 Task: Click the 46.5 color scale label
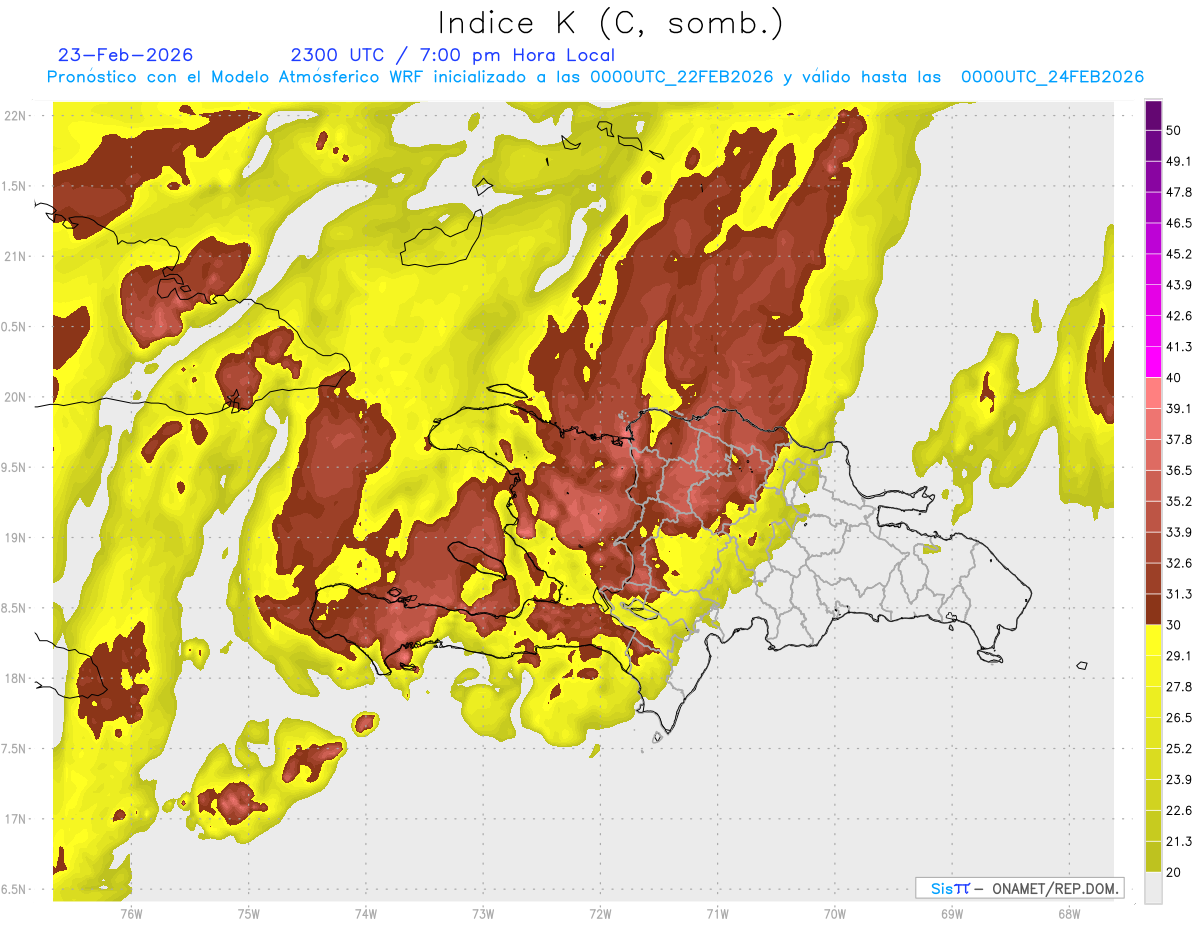1179,223
